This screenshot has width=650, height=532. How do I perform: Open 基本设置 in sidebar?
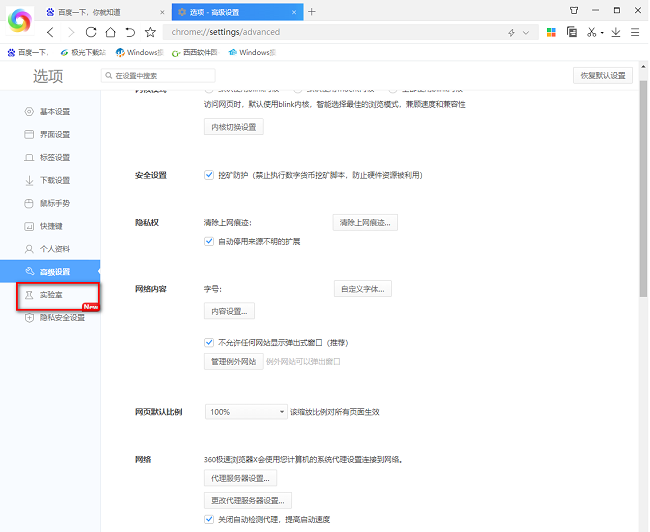pyautogui.click(x=50, y=112)
